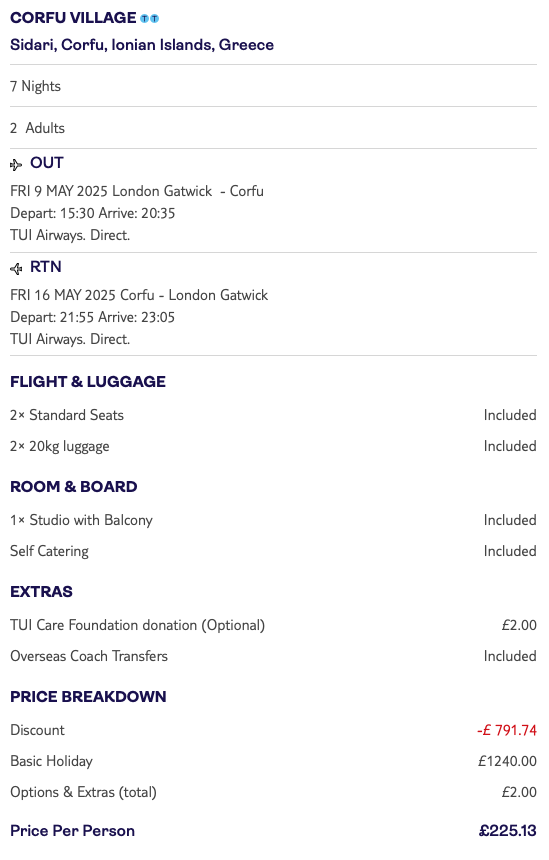The height and width of the screenshot is (860, 549).
Task: Click the red discount amount -£791.74
Action: tap(507, 730)
